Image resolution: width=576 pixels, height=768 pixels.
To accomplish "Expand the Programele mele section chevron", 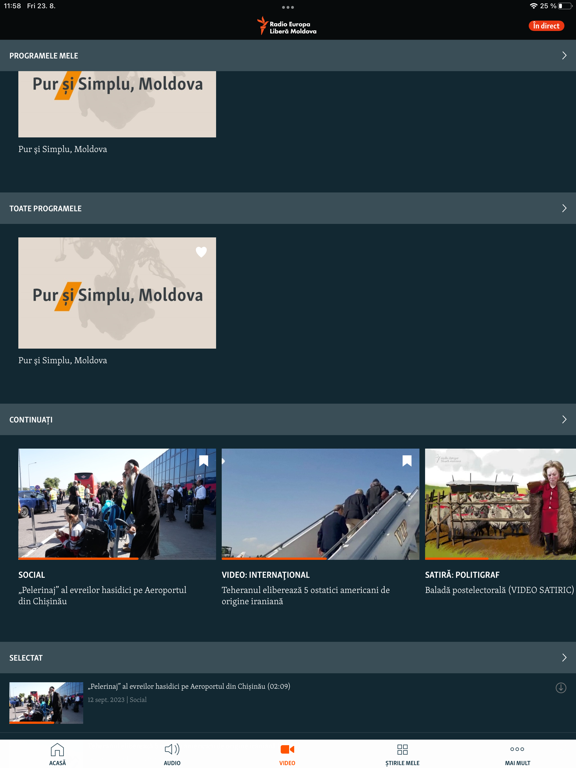I will coord(564,55).
